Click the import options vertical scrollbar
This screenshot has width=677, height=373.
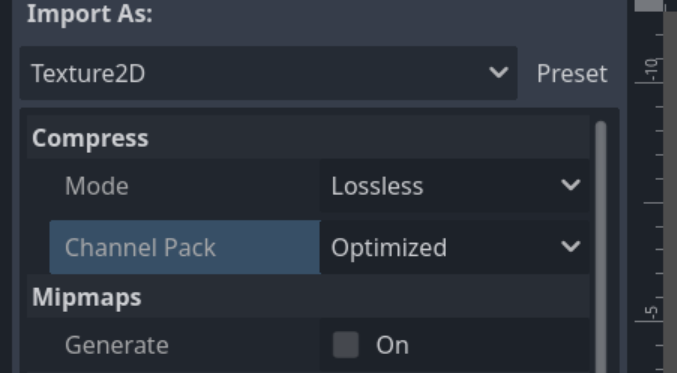click(601, 246)
